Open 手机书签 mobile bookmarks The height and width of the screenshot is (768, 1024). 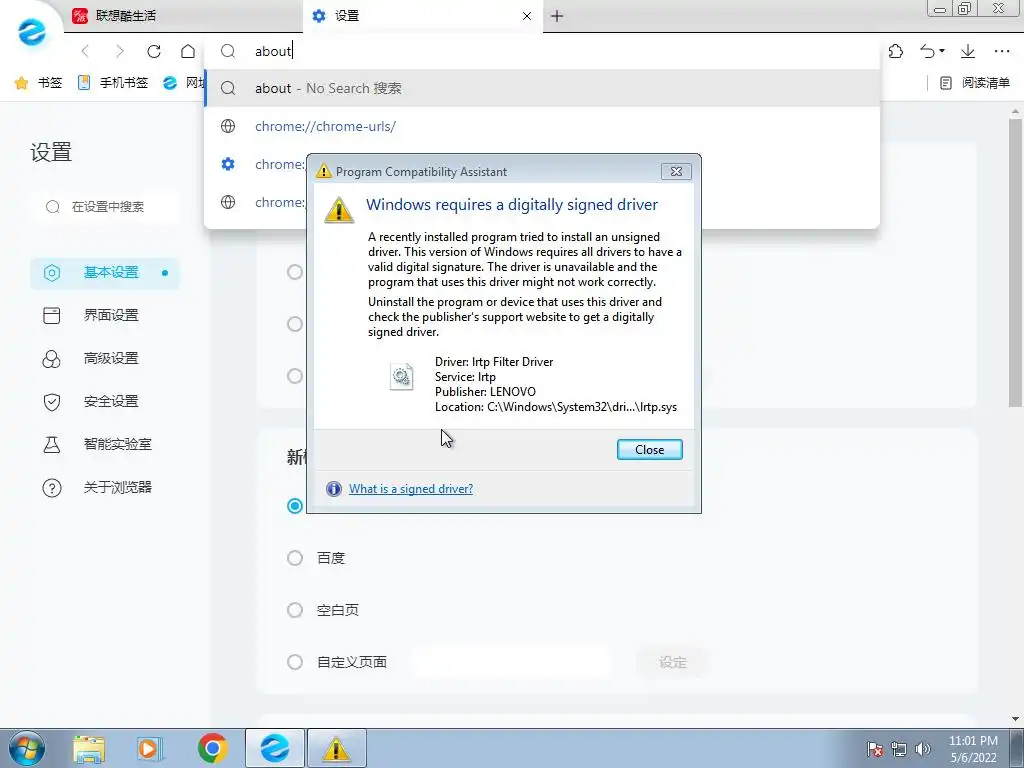[x=113, y=83]
